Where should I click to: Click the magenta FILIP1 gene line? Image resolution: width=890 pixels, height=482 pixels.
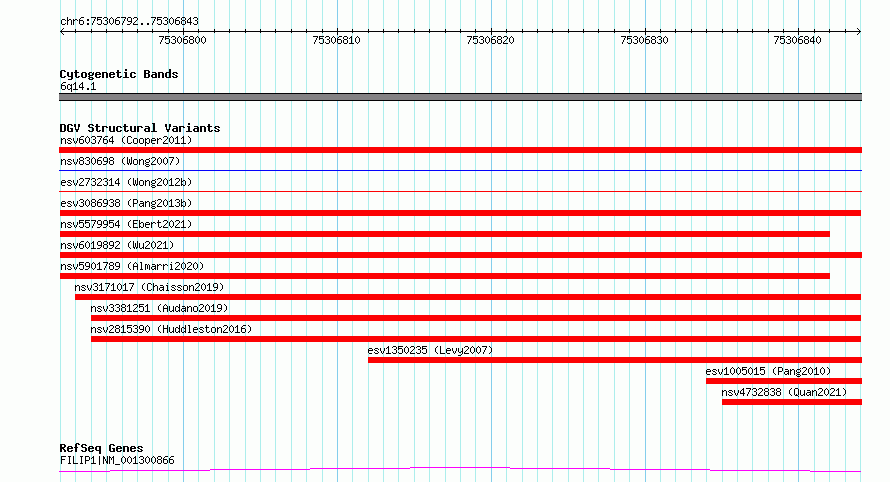(460, 469)
